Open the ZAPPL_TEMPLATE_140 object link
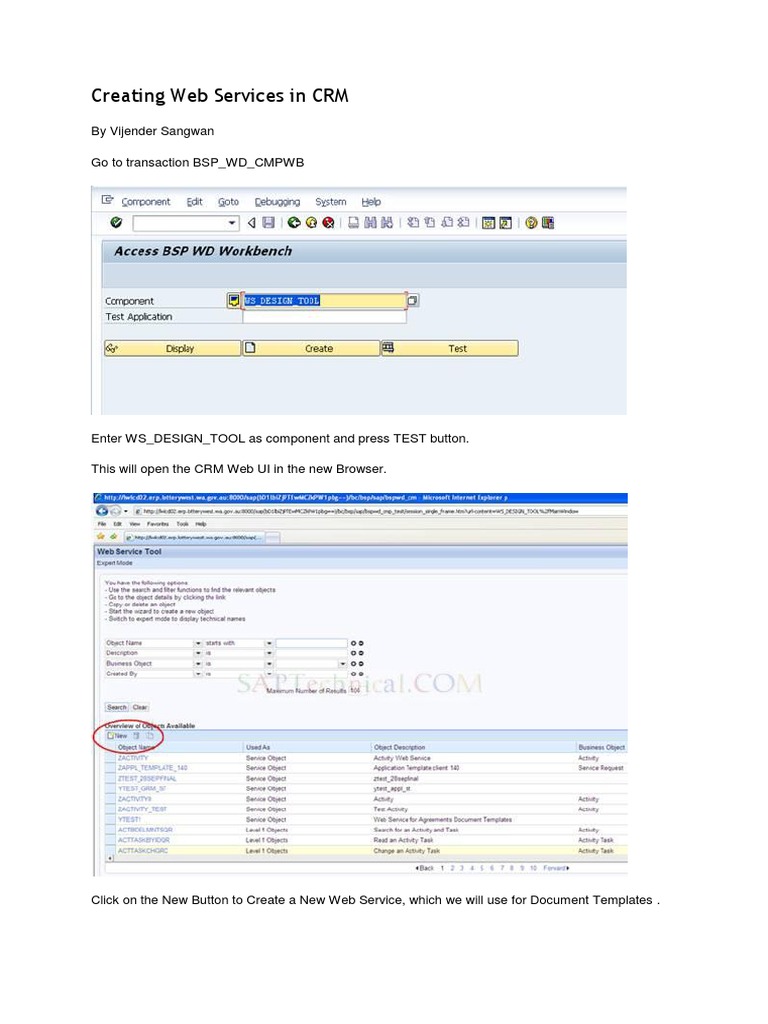Viewport: 768px width, 1024px height. tap(152, 768)
